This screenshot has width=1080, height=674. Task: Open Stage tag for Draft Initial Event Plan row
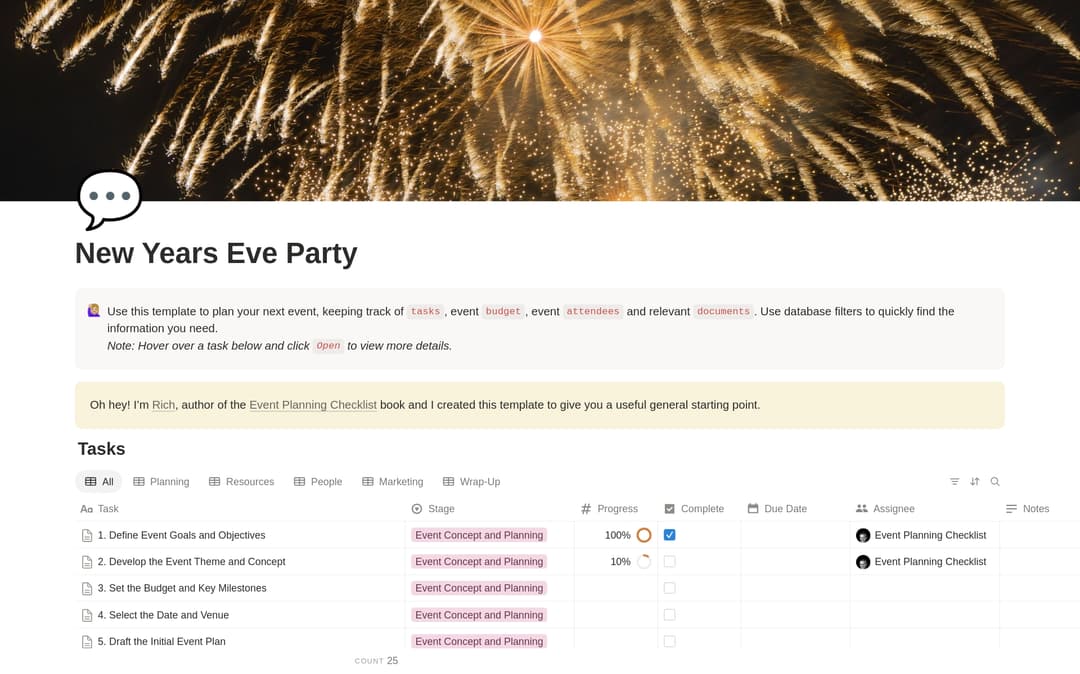coord(479,642)
